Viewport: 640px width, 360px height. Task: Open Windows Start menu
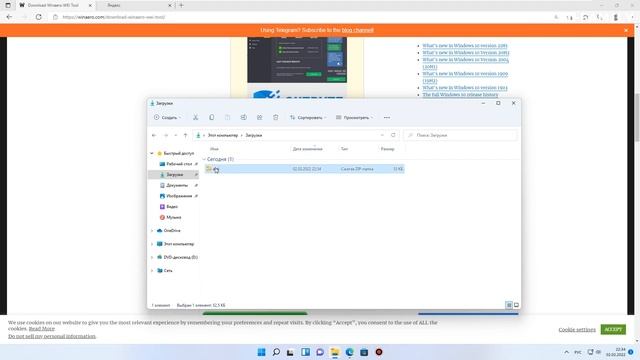(x=262, y=352)
